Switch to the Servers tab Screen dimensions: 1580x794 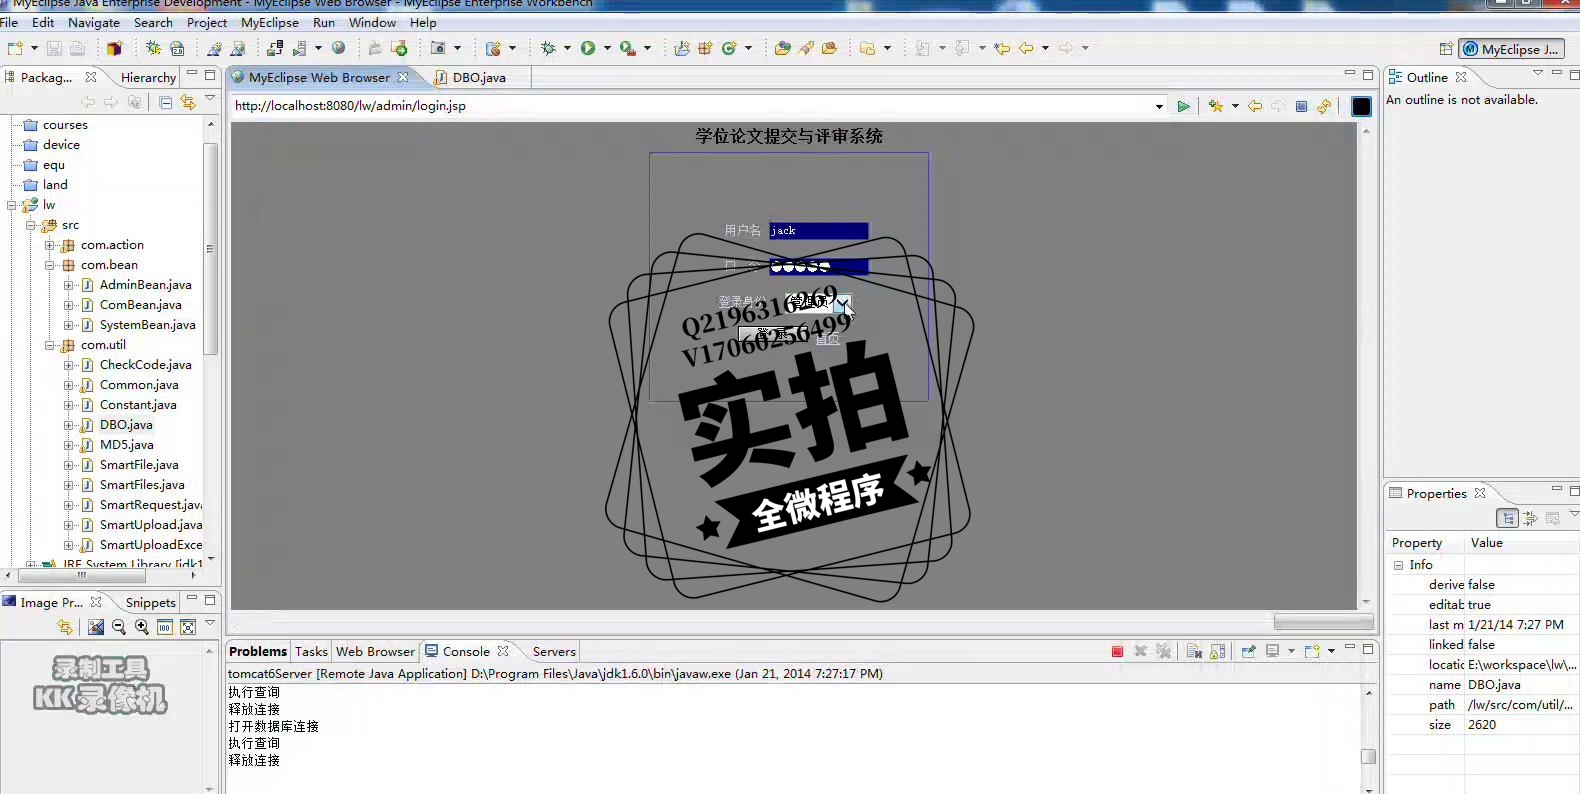tap(554, 651)
